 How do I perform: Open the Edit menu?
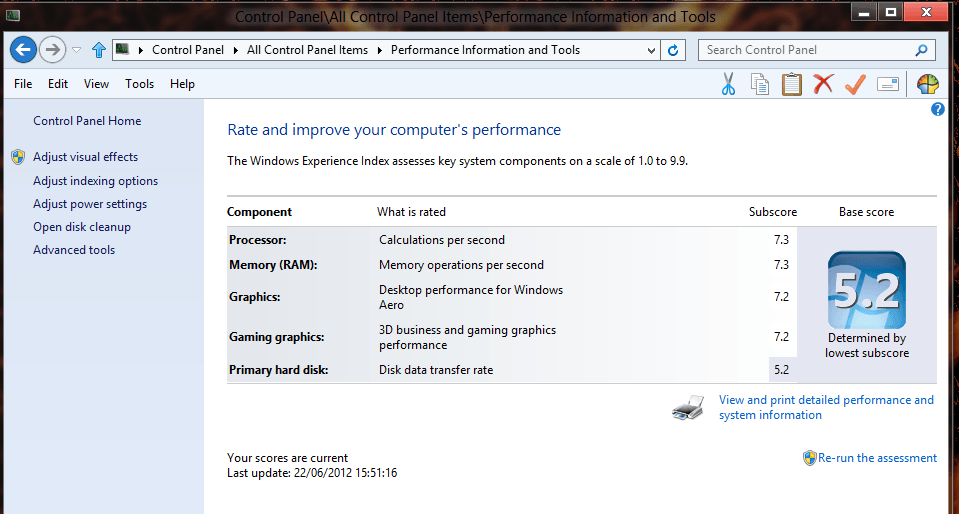[x=58, y=84]
